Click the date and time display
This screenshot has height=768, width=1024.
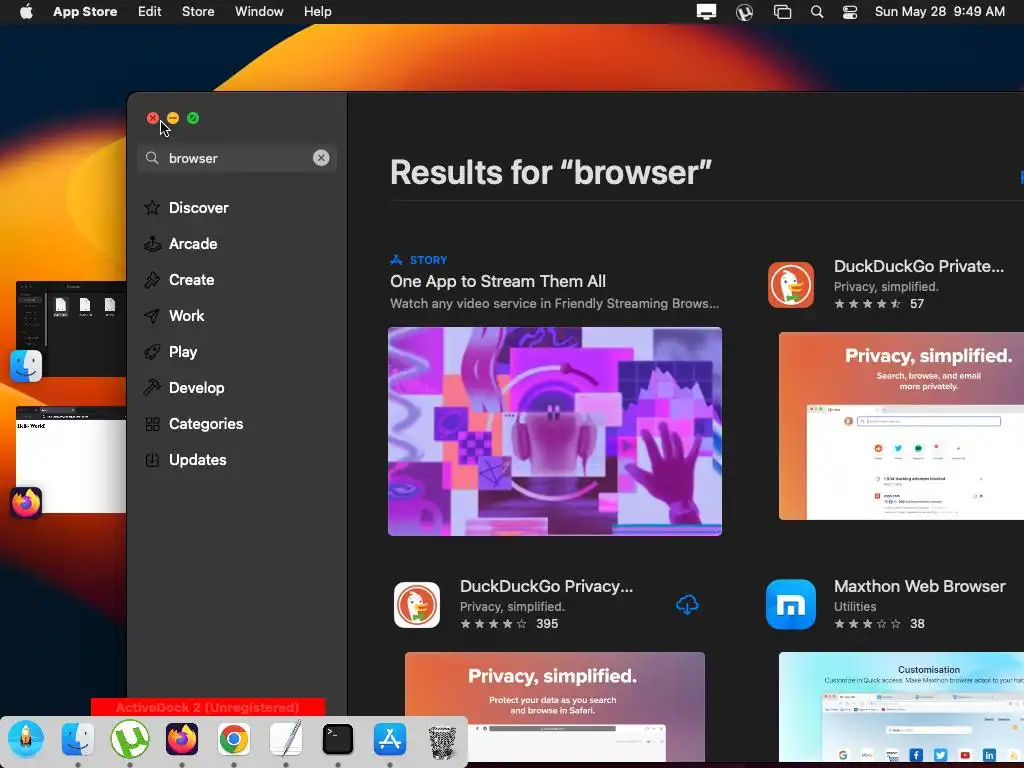click(940, 12)
